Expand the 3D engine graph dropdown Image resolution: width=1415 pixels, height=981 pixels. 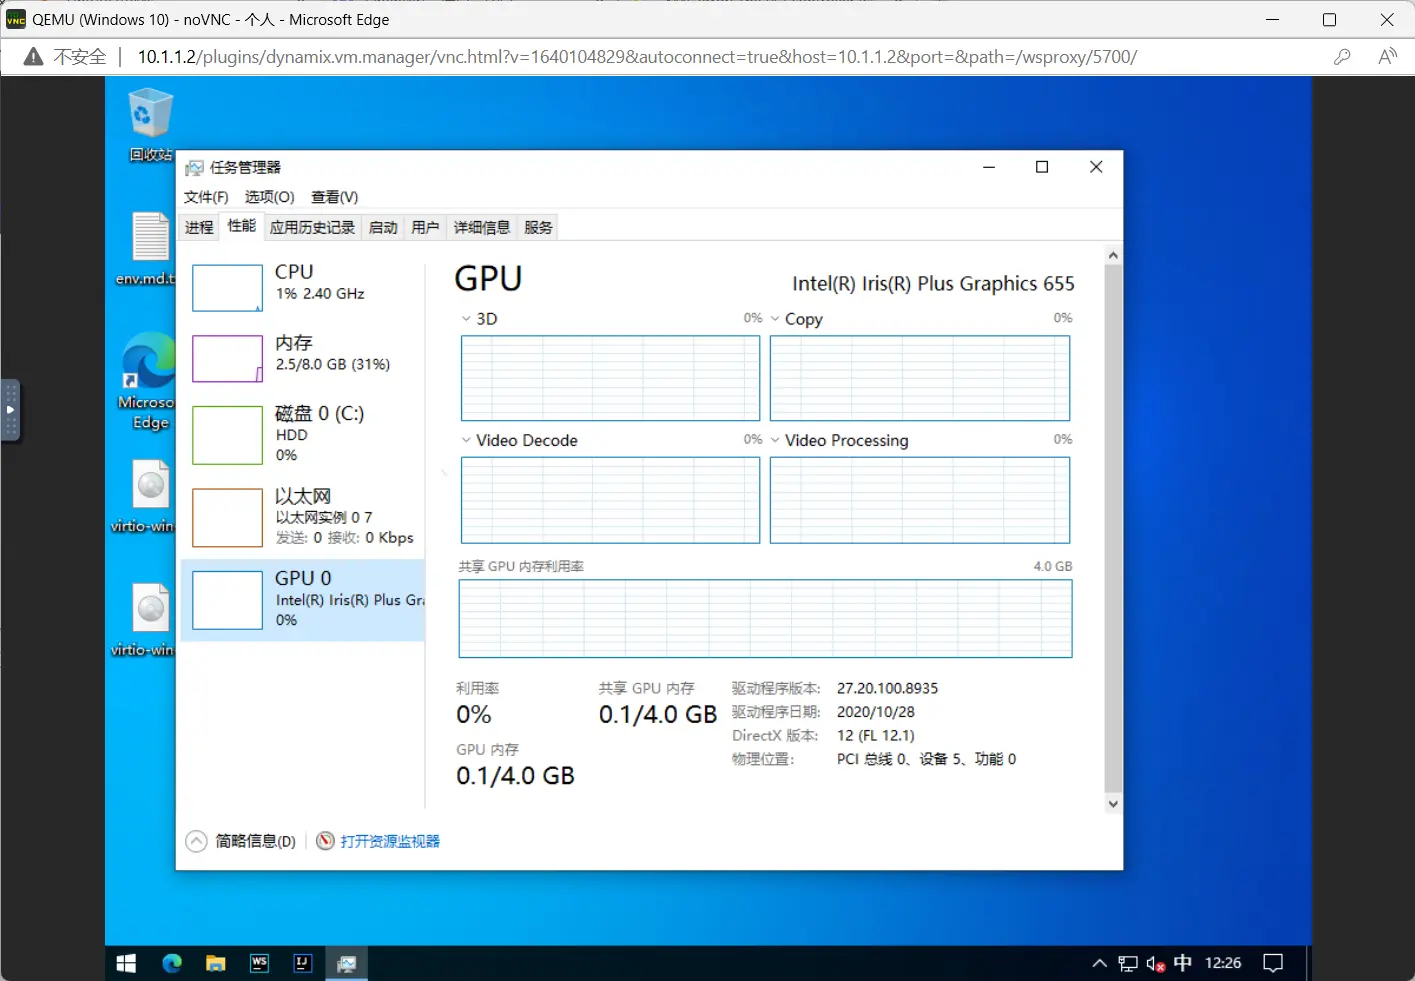[466, 319]
